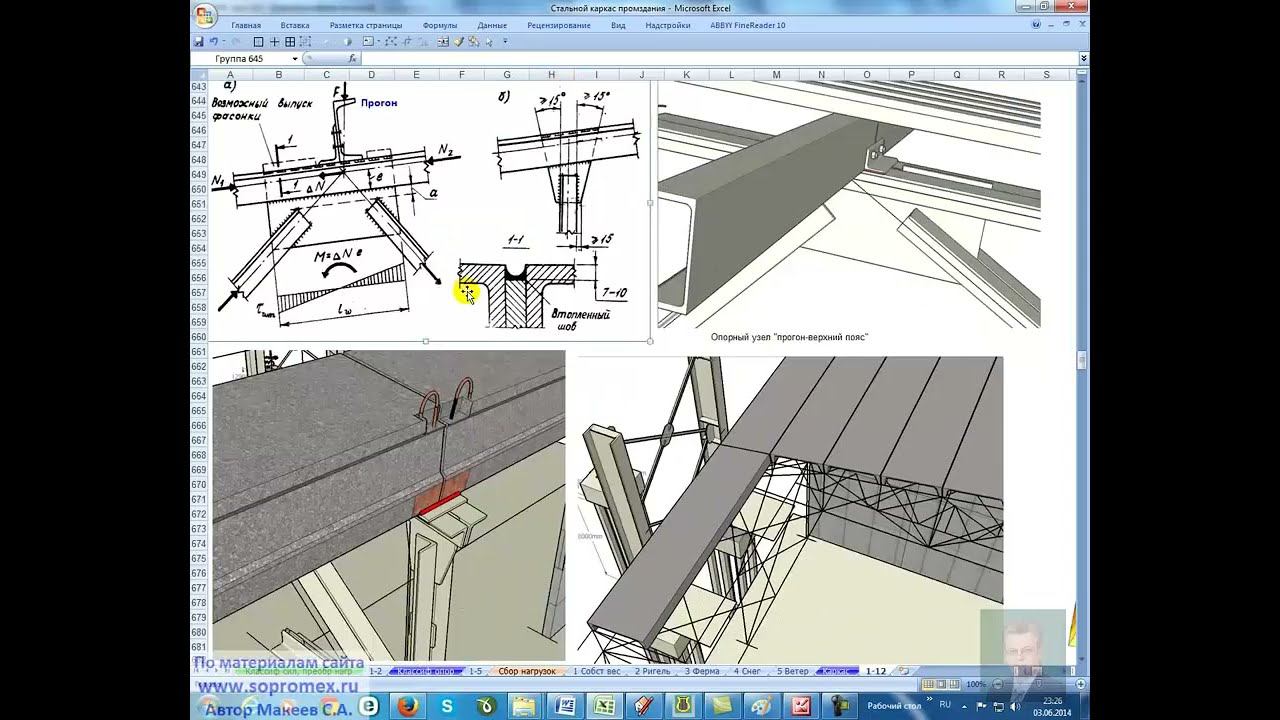Screen dimensions: 1280x720
Task: Expand the Name Box dropdown
Action: [x=295, y=59]
